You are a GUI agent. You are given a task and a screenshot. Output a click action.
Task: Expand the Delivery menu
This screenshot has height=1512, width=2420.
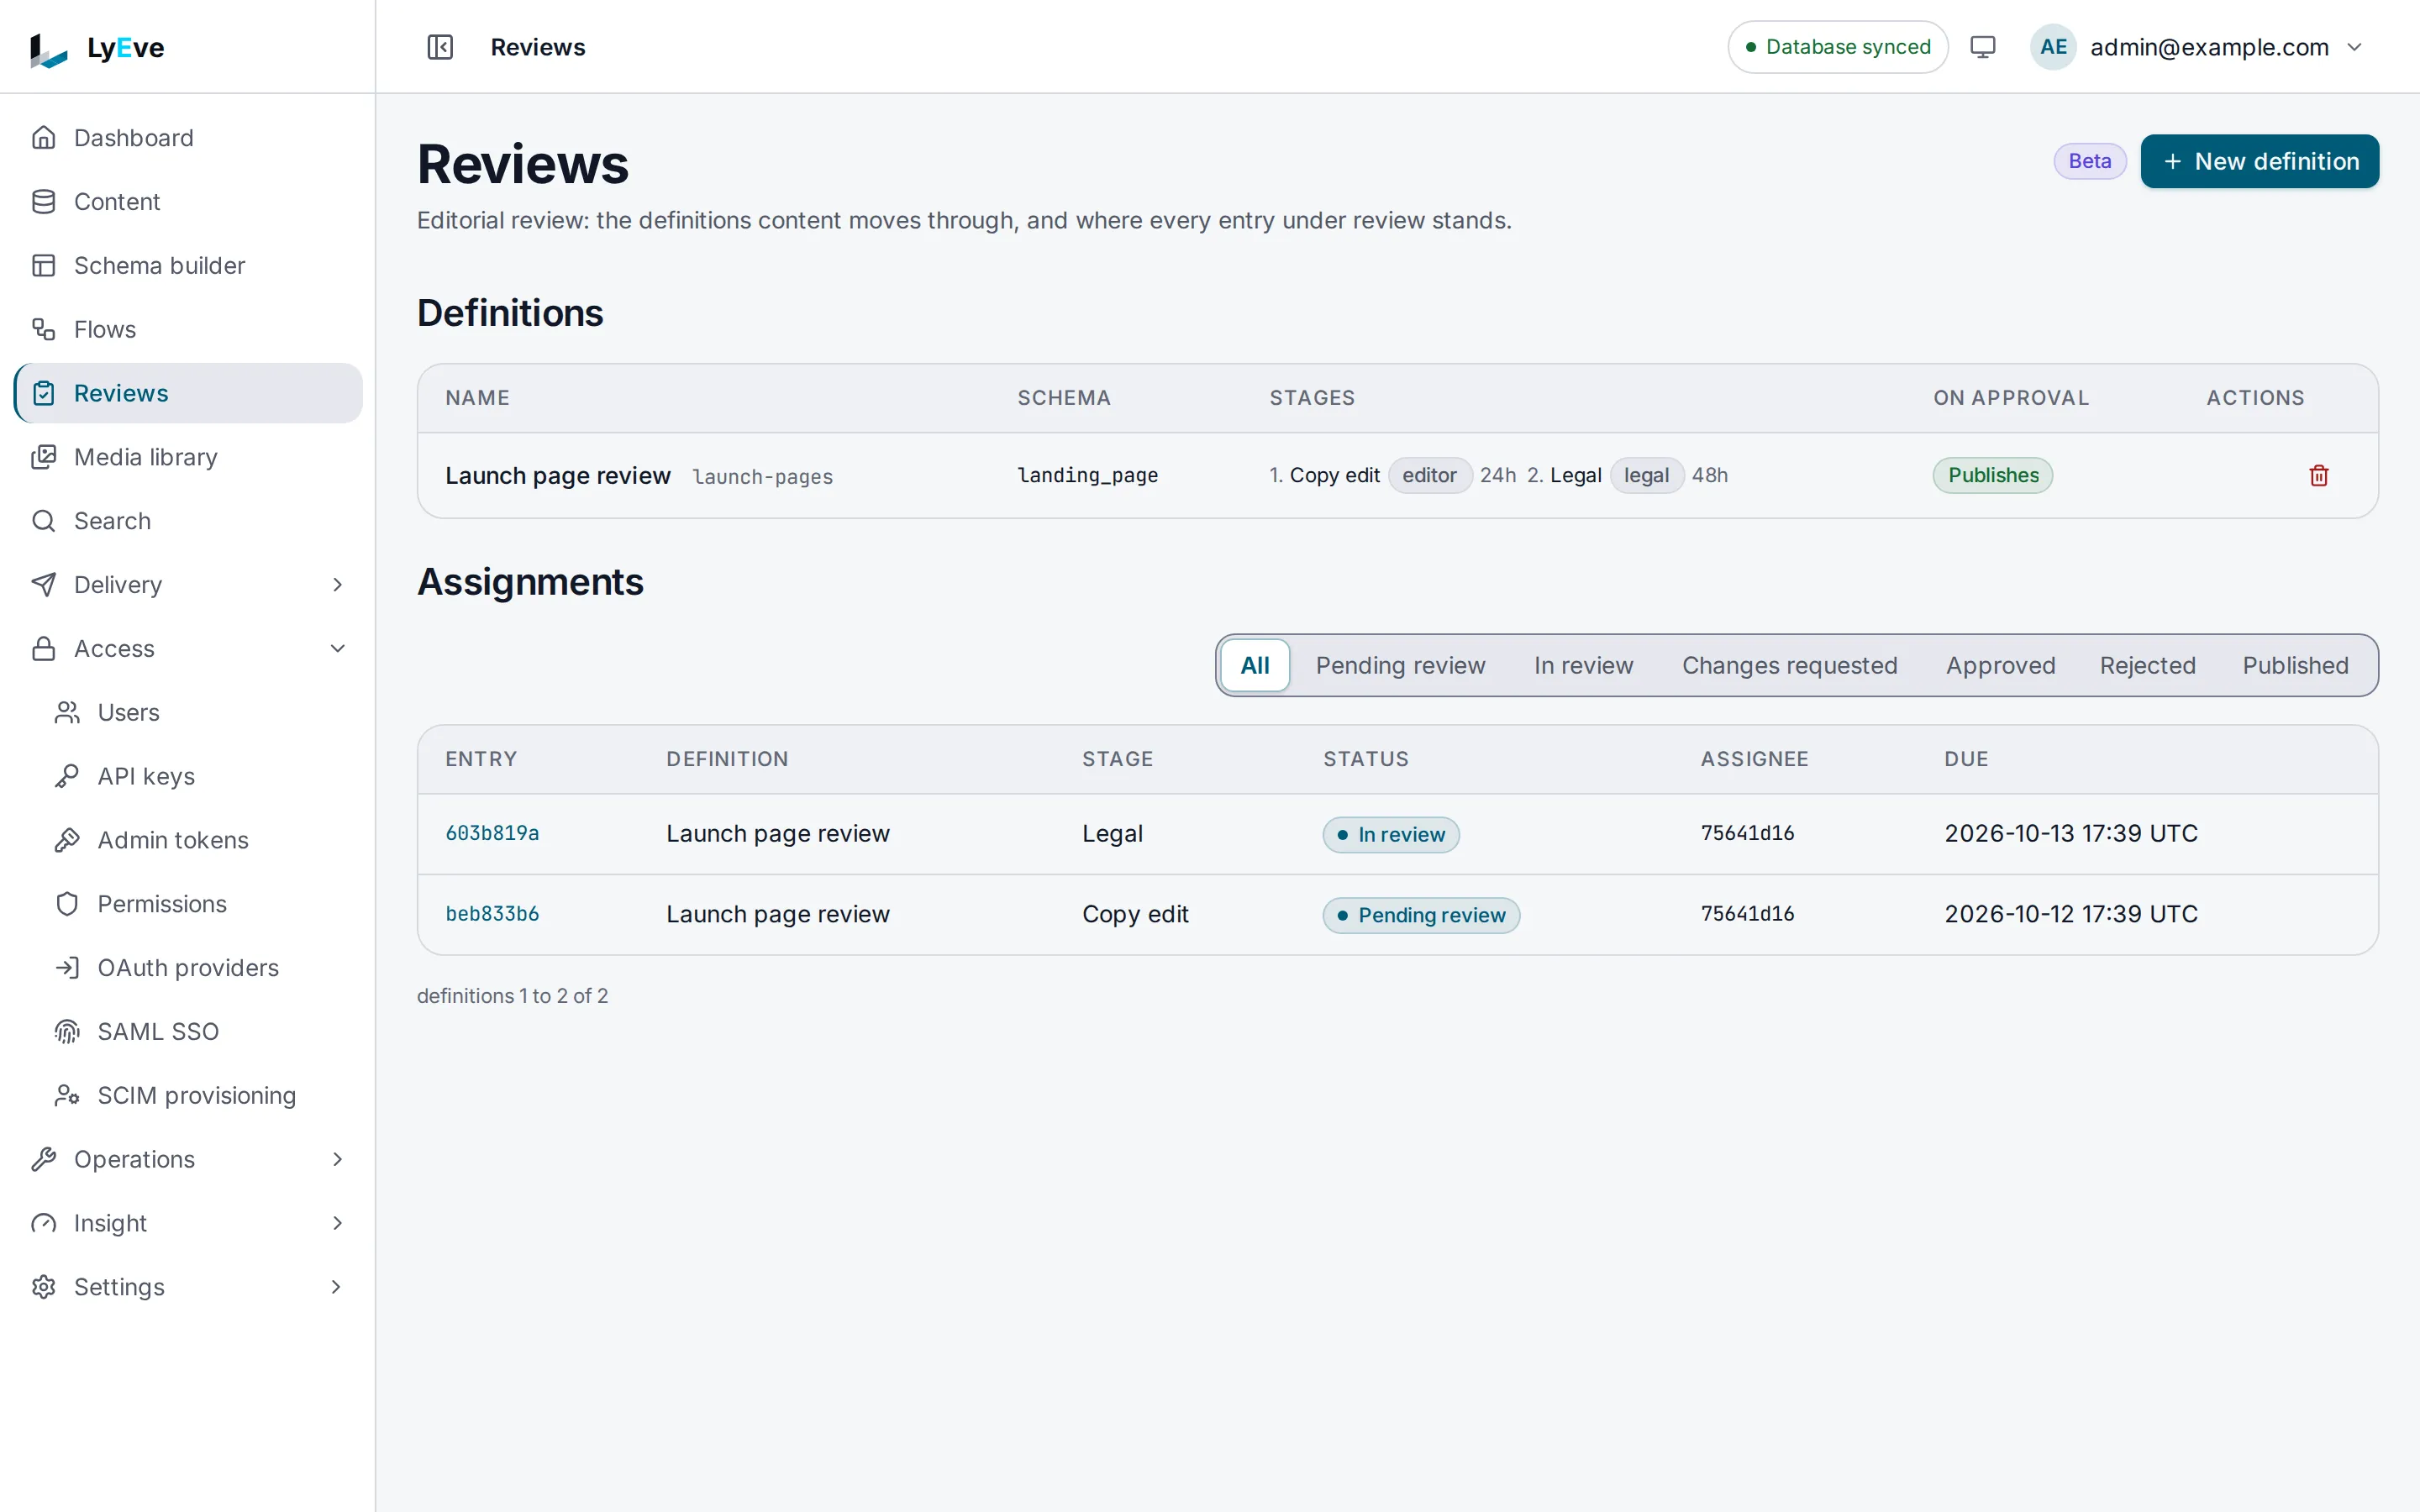(188, 585)
